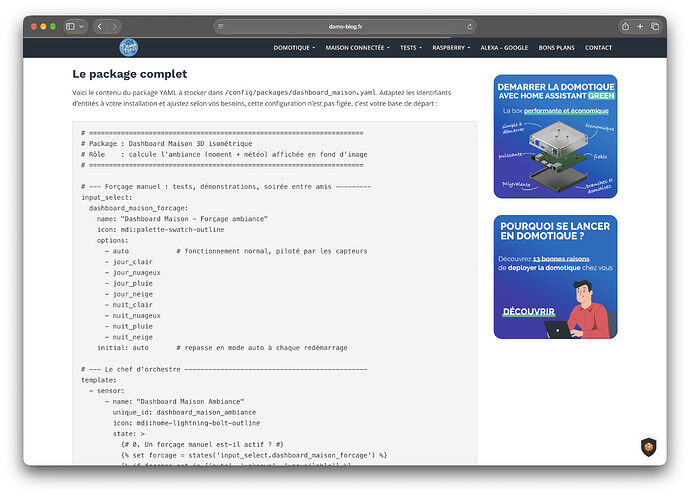
Task: Open the DOMOTIQUE menu
Action: [294, 48]
